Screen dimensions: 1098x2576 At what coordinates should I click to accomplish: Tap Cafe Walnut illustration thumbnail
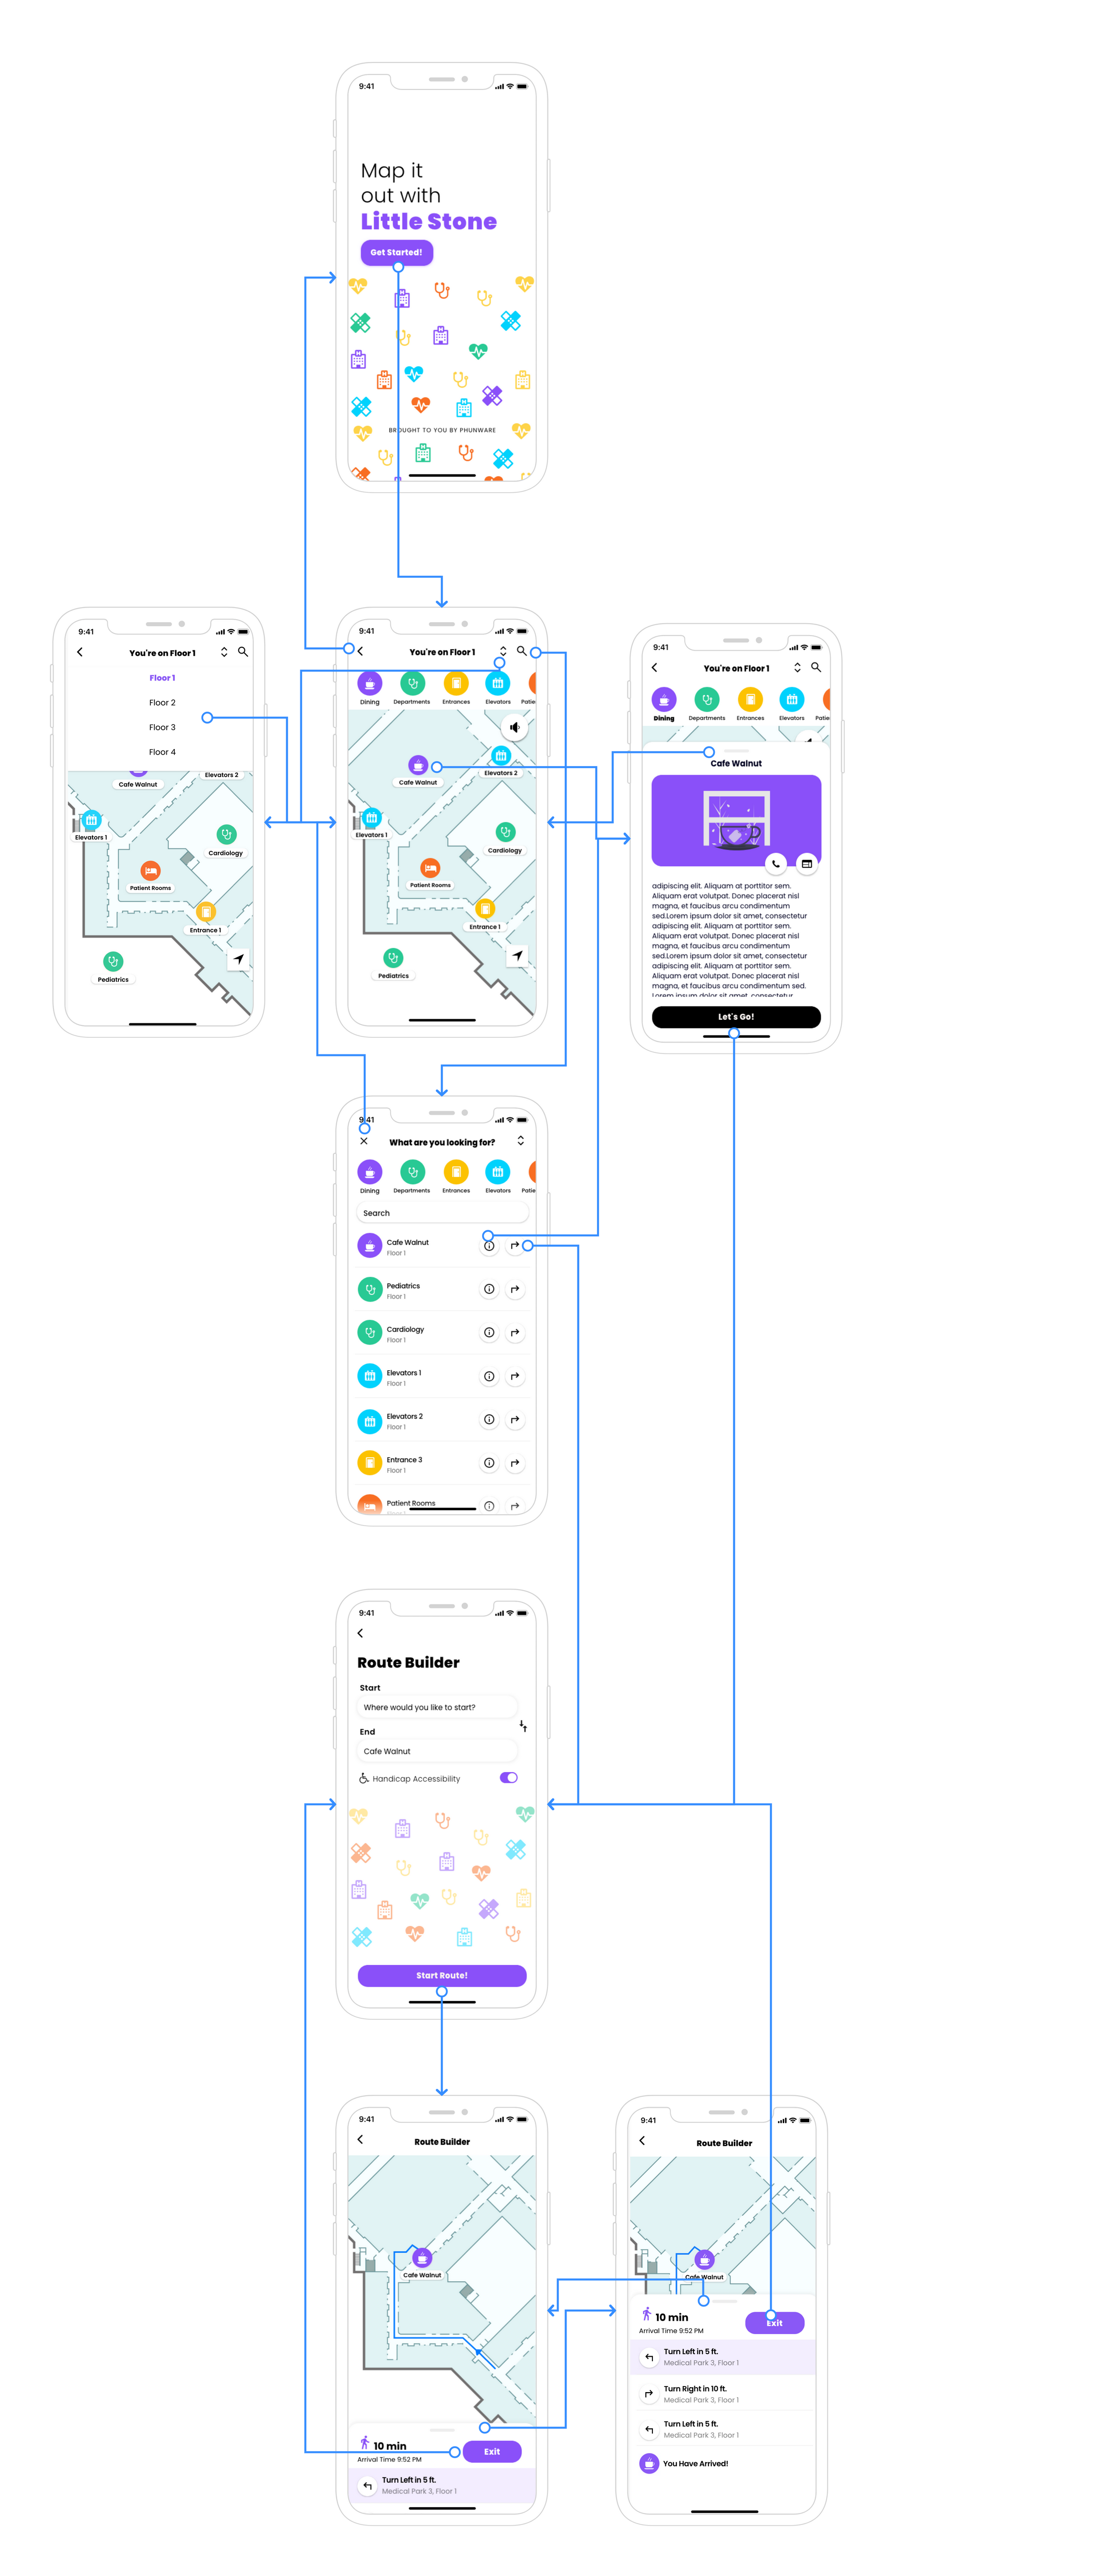736,820
